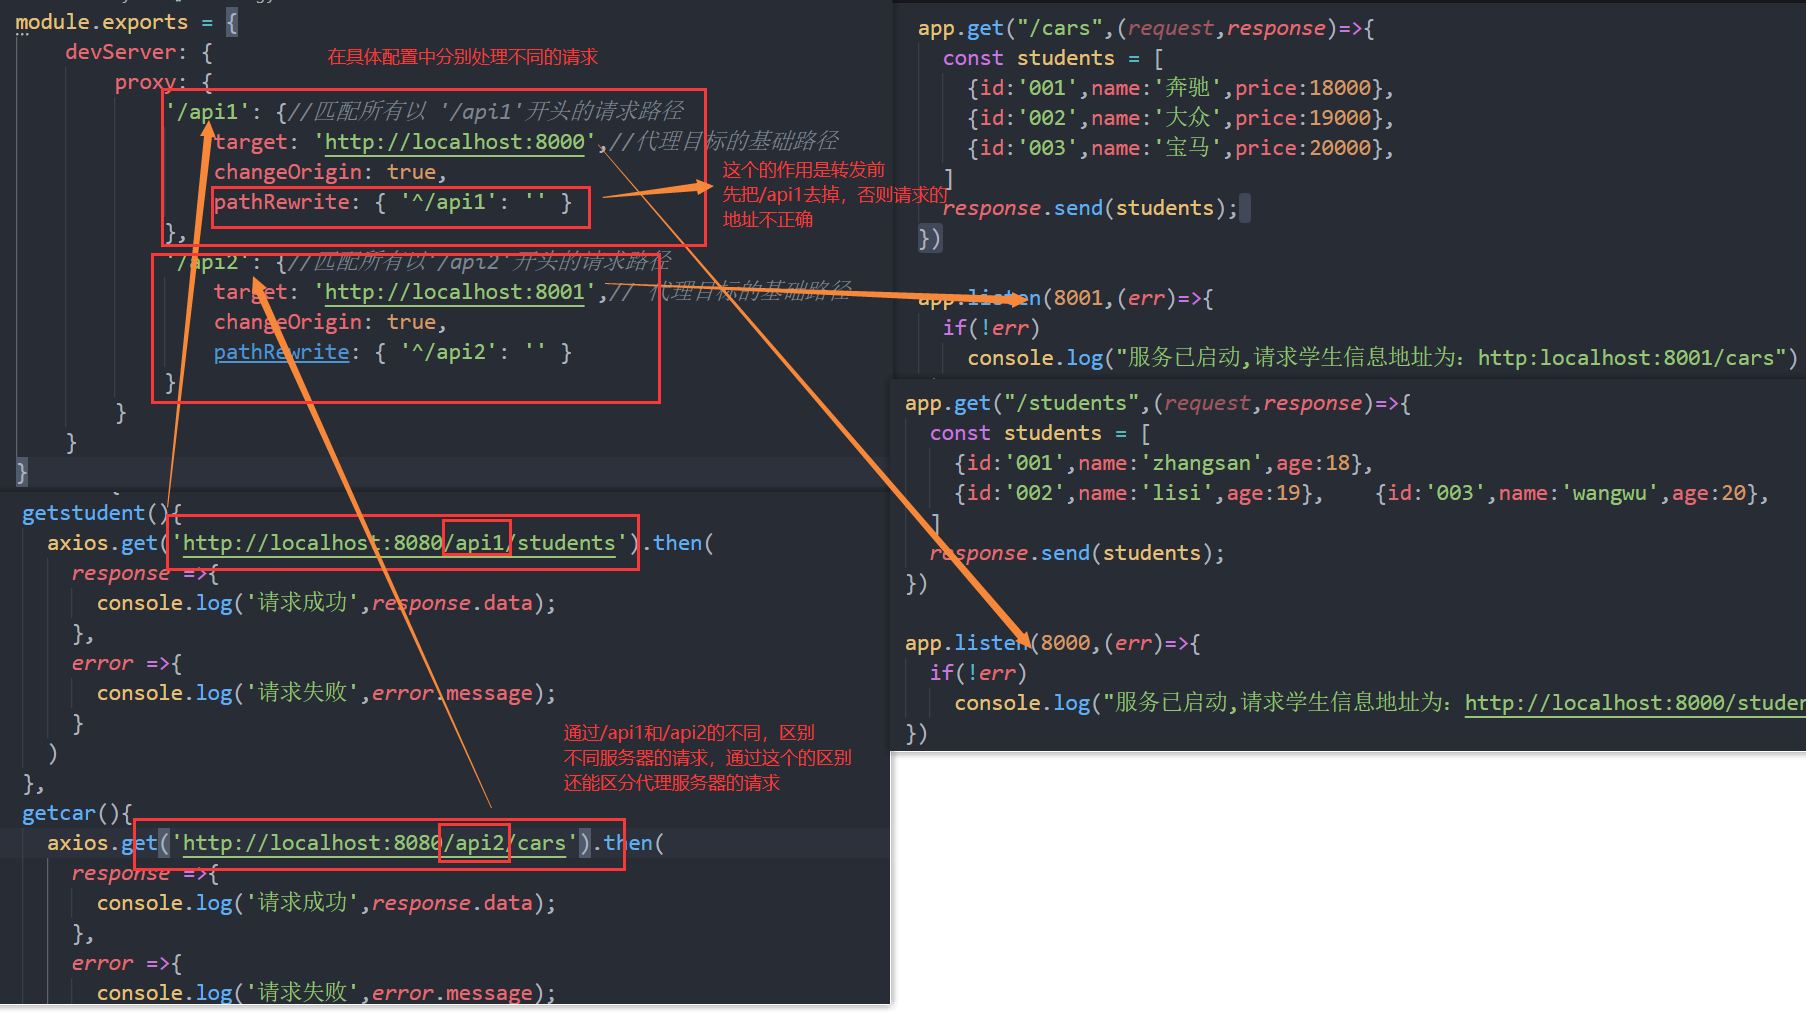The width and height of the screenshot is (1806, 1026).
Task: Click app.get("/students" route line
Action: [x=1158, y=403]
